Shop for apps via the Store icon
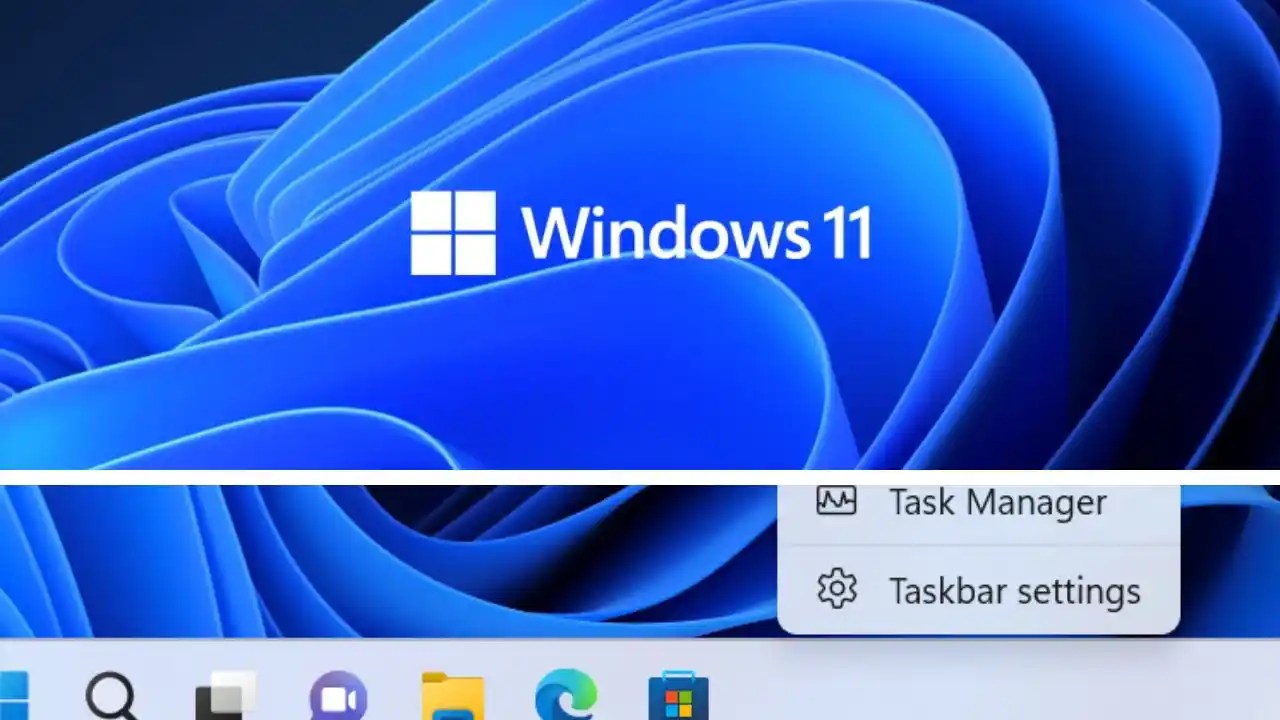 click(679, 697)
